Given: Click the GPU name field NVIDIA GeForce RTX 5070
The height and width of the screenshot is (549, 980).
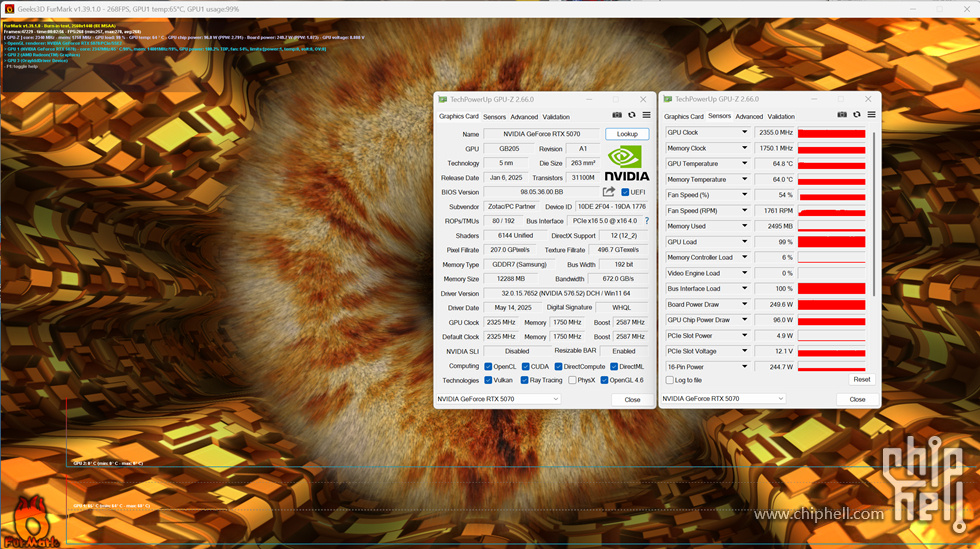Looking at the screenshot, I should tap(542, 134).
